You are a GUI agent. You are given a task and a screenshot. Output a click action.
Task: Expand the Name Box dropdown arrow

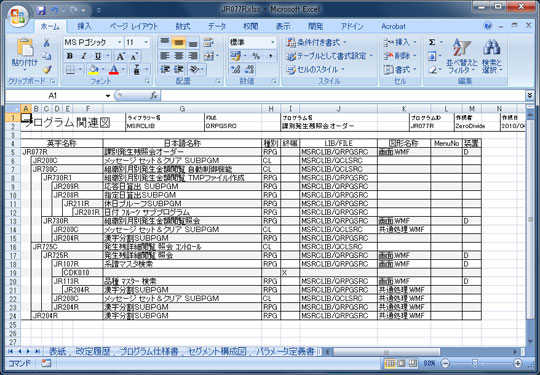point(108,95)
